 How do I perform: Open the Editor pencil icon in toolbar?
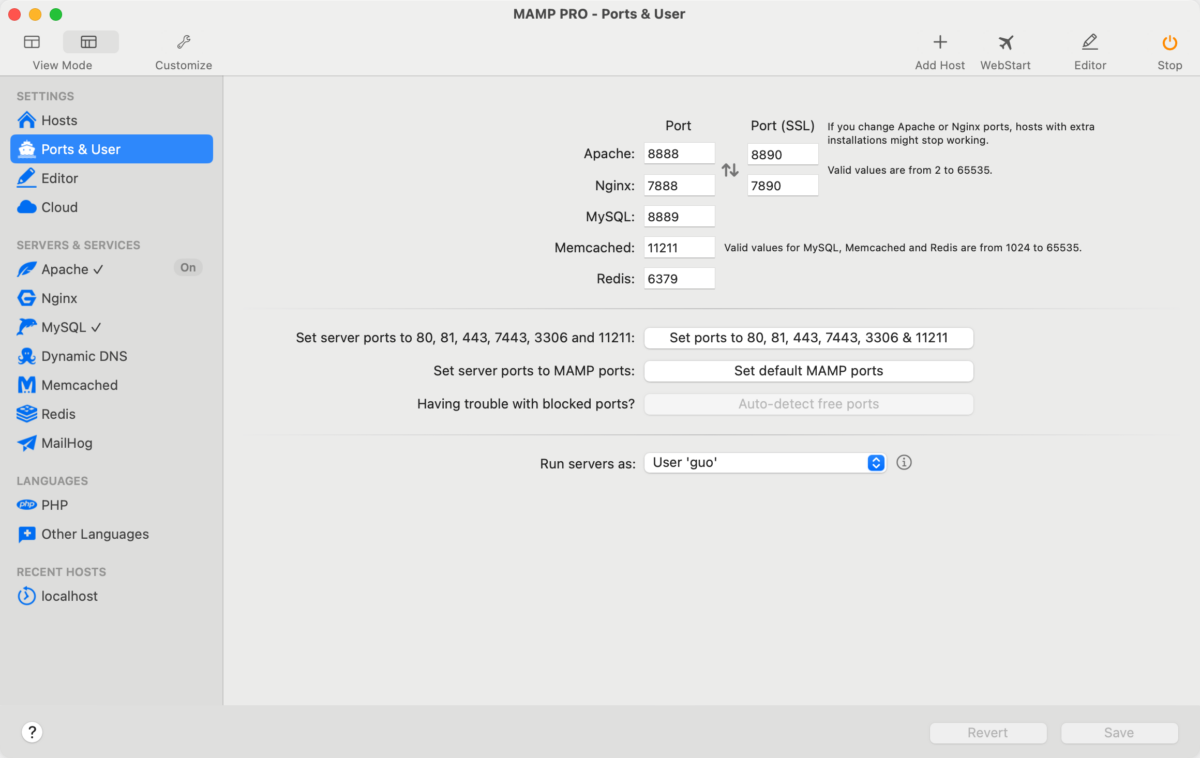[1090, 42]
